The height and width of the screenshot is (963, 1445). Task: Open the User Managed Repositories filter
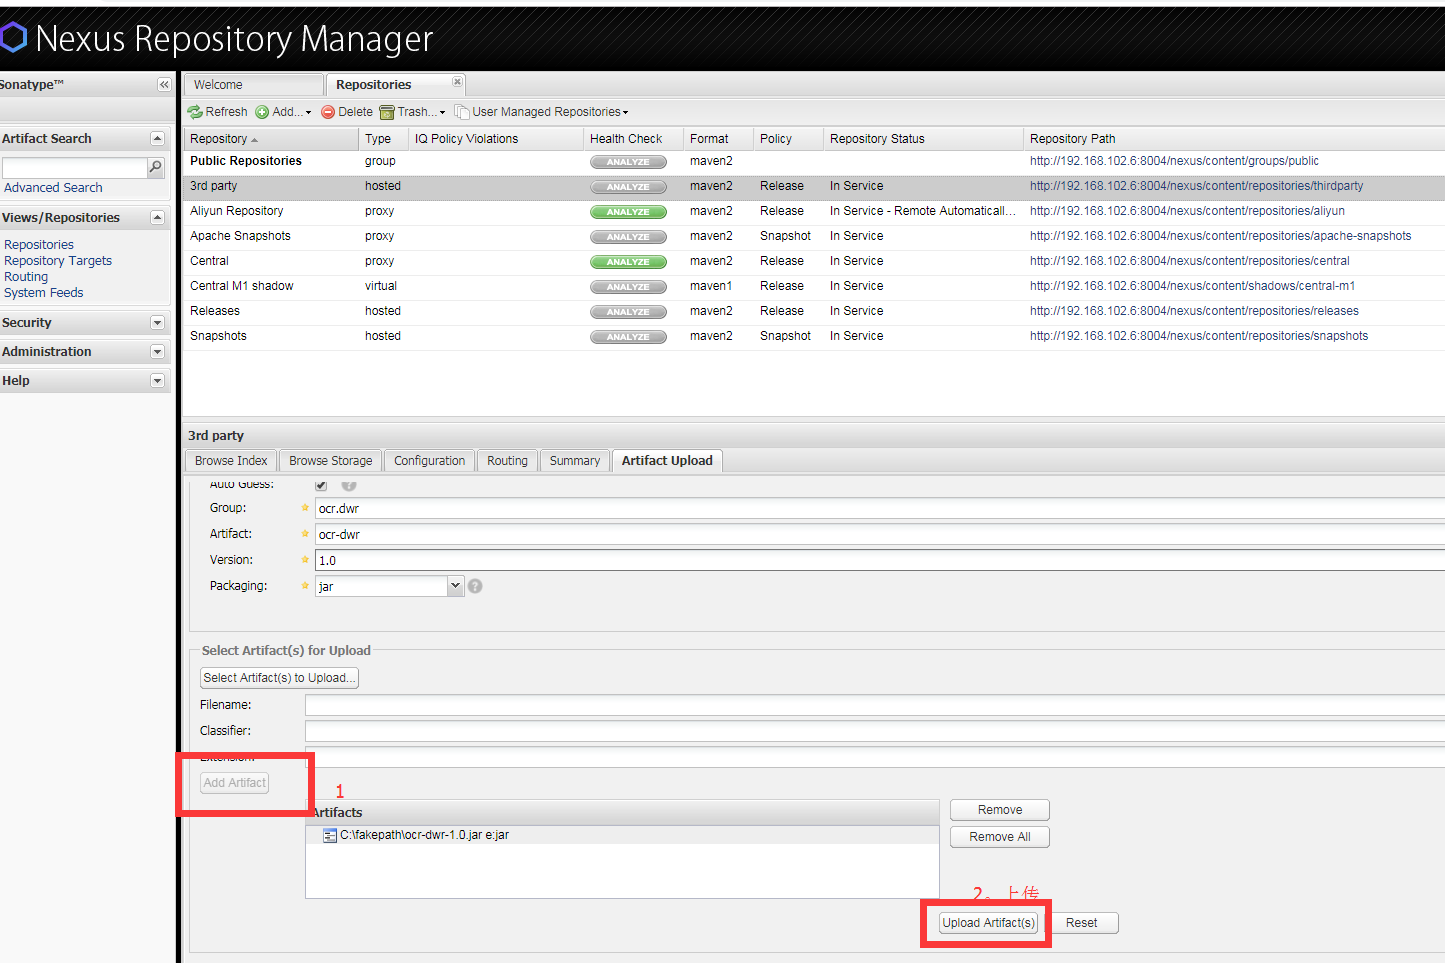(x=541, y=112)
